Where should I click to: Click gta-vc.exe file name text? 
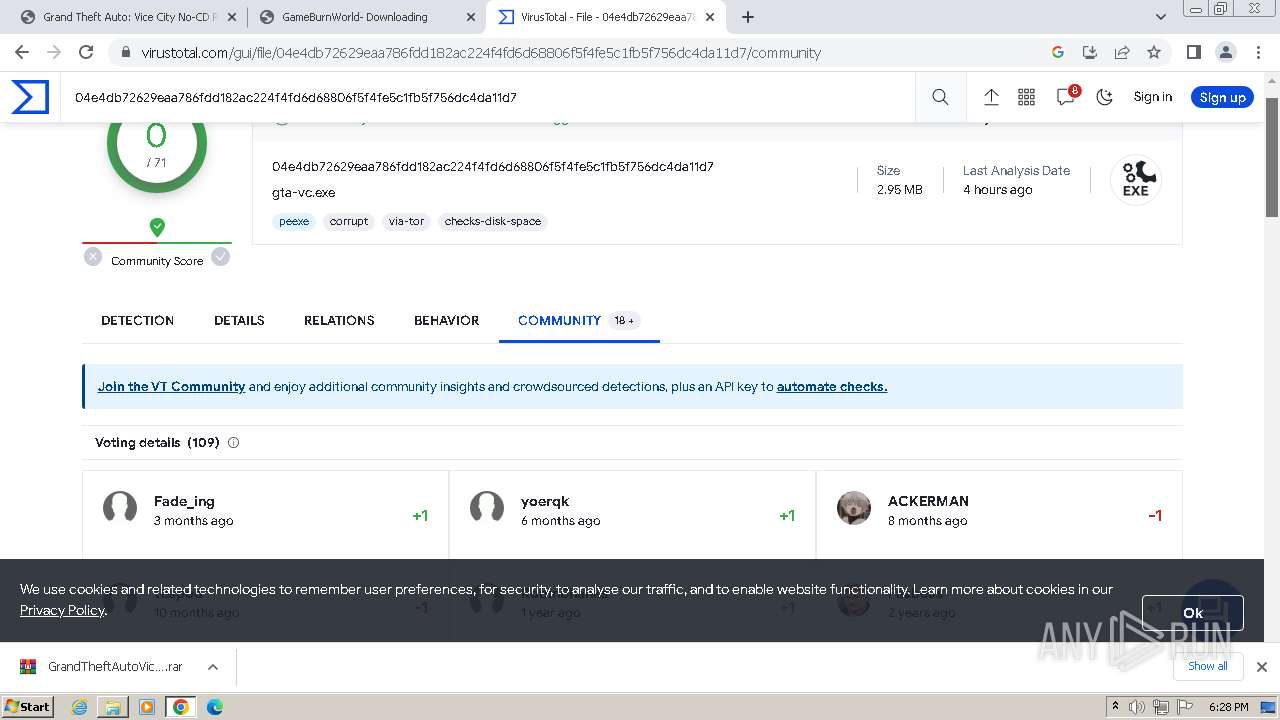304,192
